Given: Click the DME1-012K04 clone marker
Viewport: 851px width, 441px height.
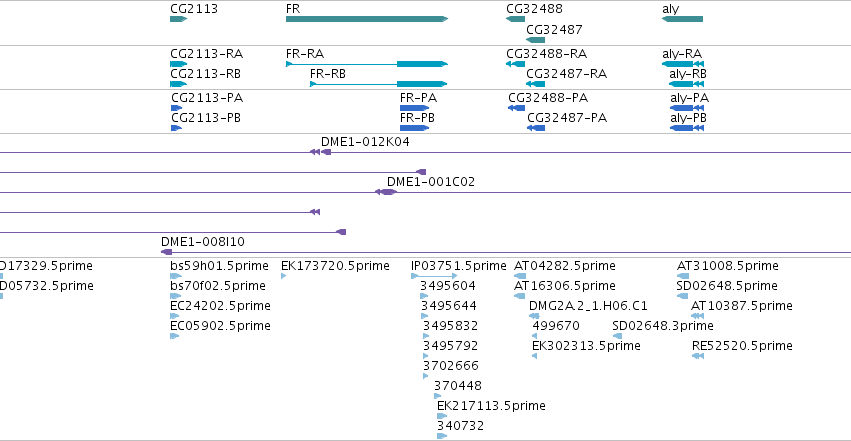Looking at the screenshot, I should tap(320, 152).
